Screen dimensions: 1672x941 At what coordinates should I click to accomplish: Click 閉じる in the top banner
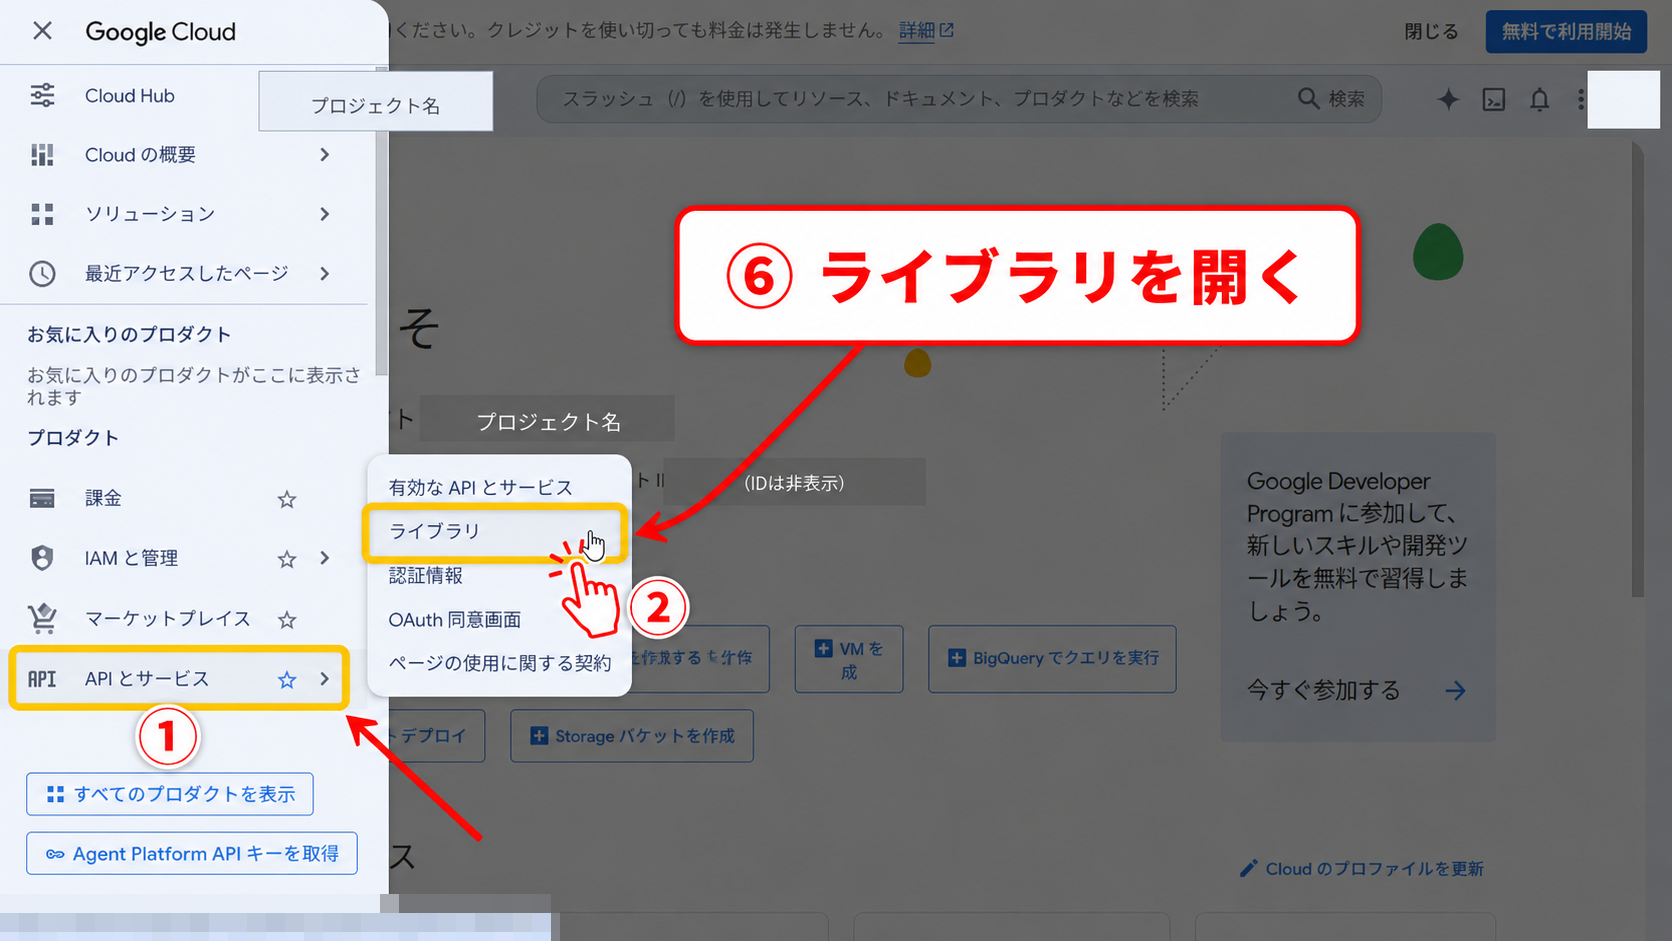coord(1431,32)
